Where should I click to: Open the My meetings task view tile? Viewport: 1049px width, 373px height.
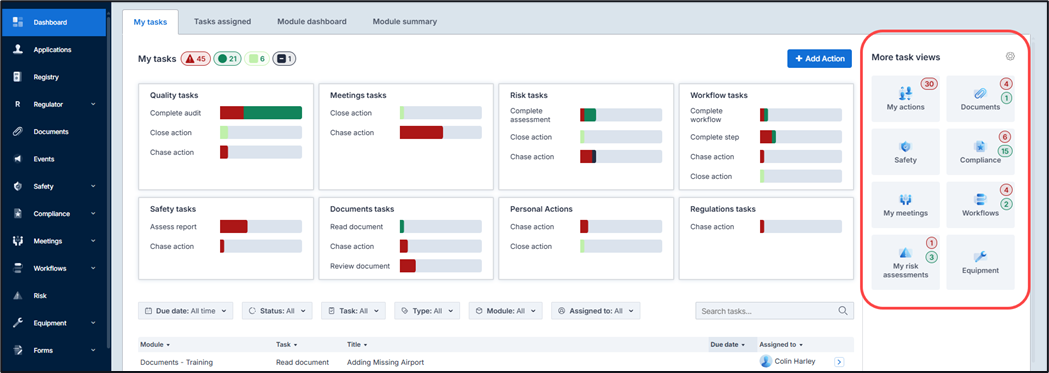(905, 205)
